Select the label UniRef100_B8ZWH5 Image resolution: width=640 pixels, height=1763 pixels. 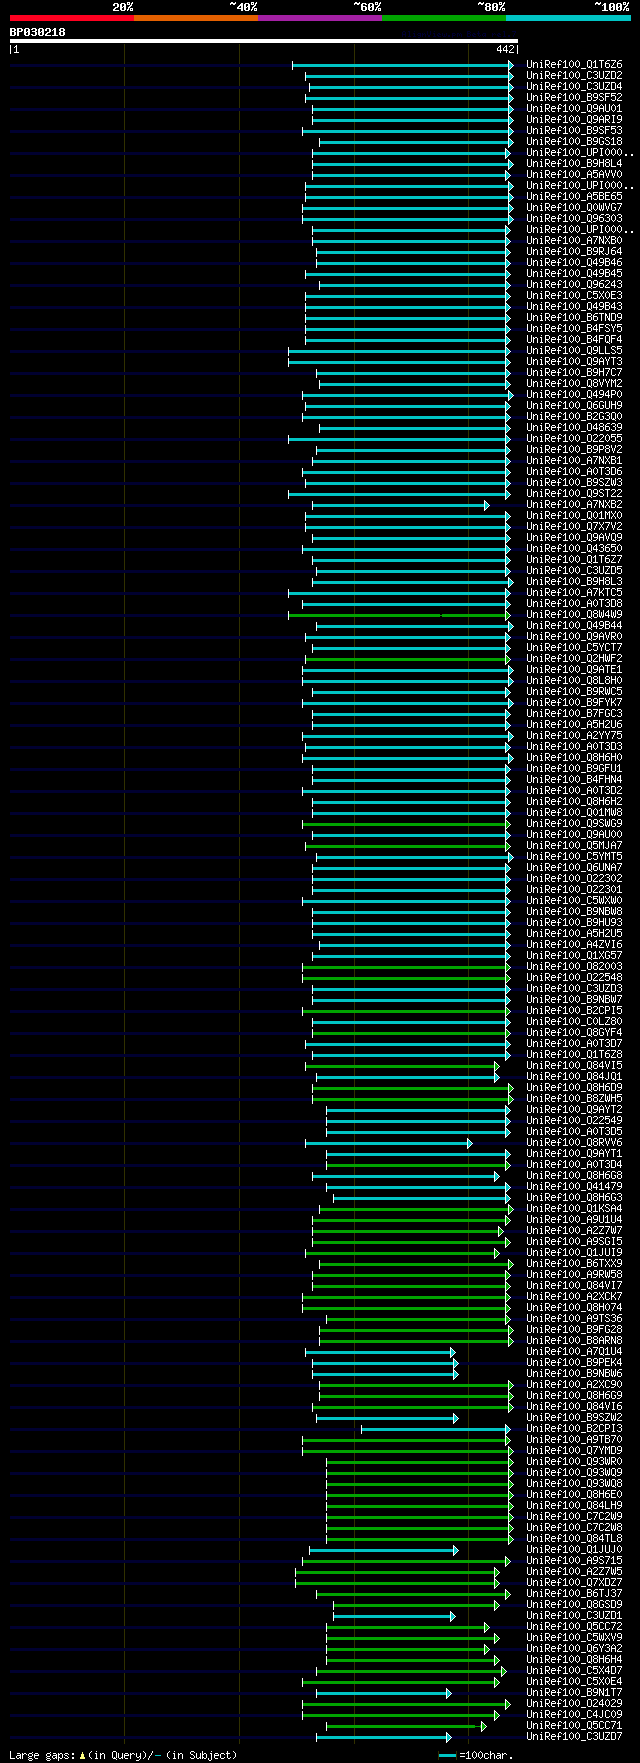[x=574, y=1098]
